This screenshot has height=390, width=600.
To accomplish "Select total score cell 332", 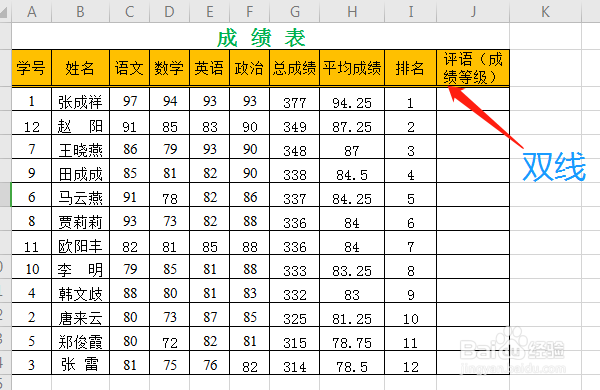I will pos(295,291).
